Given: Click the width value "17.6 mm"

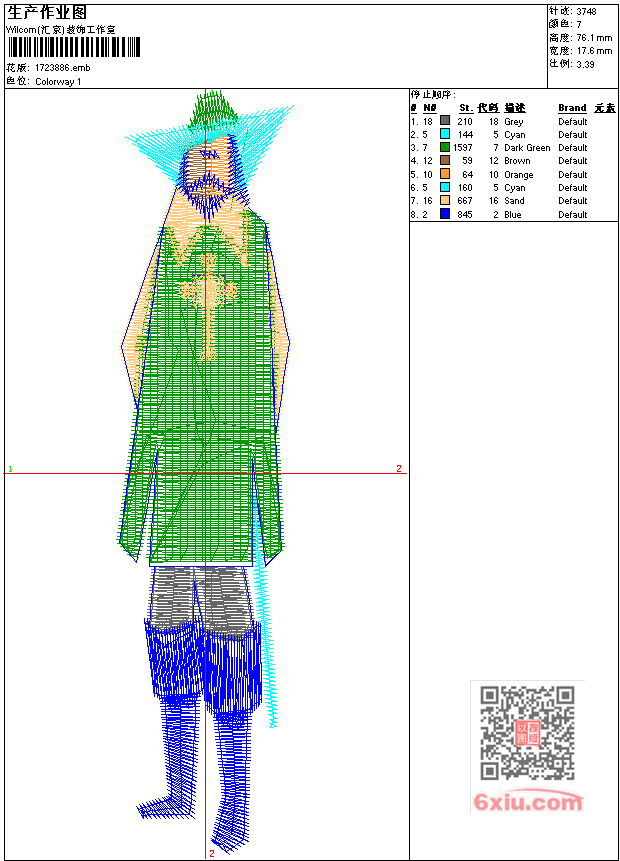Looking at the screenshot, I should pos(594,51).
